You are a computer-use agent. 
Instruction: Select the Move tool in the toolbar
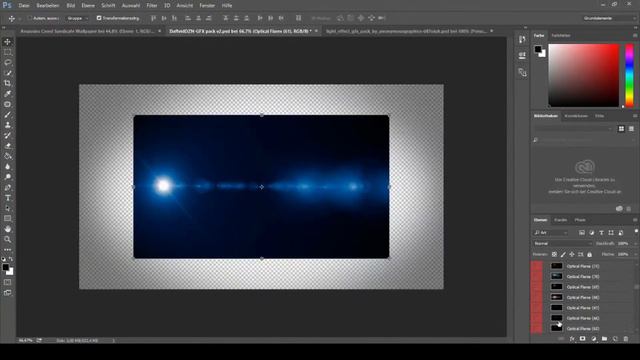point(7,42)
